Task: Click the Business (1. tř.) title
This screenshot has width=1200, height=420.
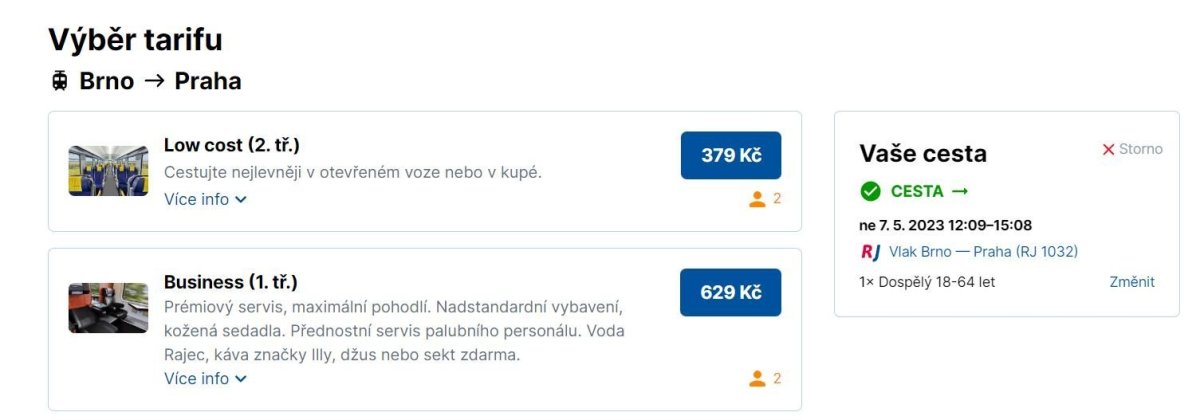Action: click(231, 282)
